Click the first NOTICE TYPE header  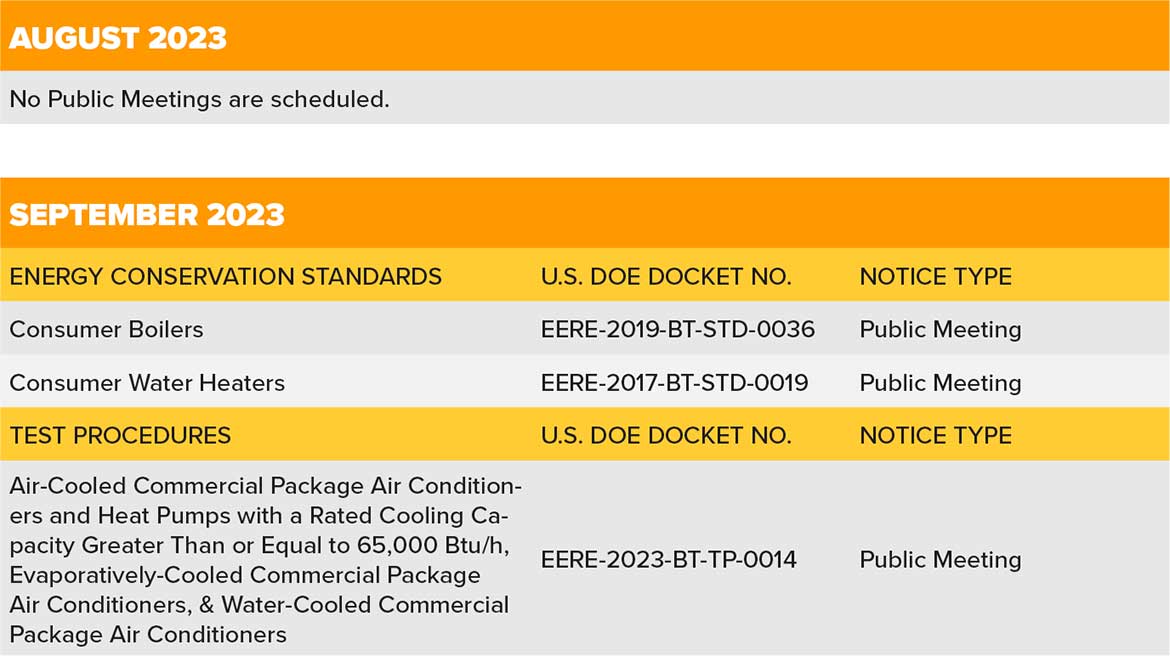point(936,277)
